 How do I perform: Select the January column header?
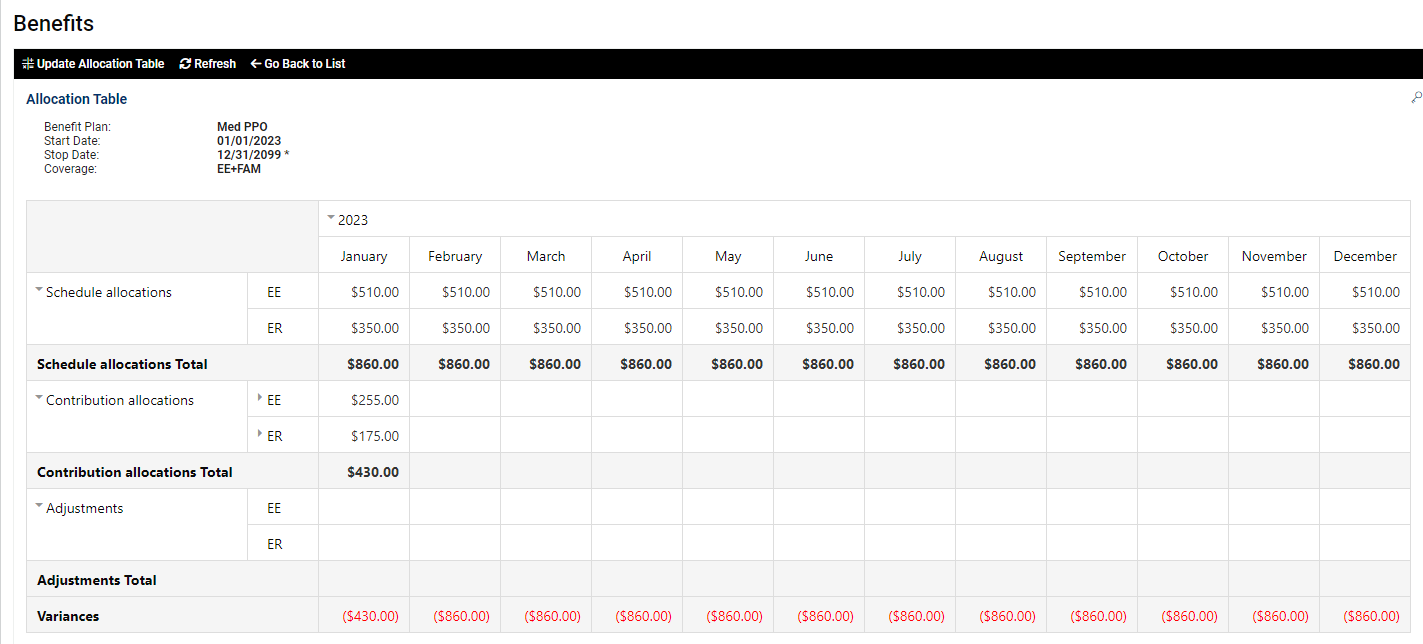364,256
